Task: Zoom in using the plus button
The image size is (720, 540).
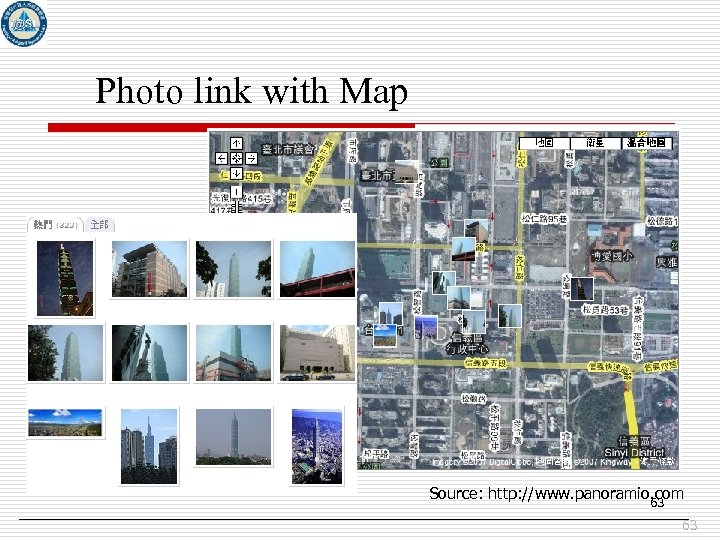Action: pos(236,191)
